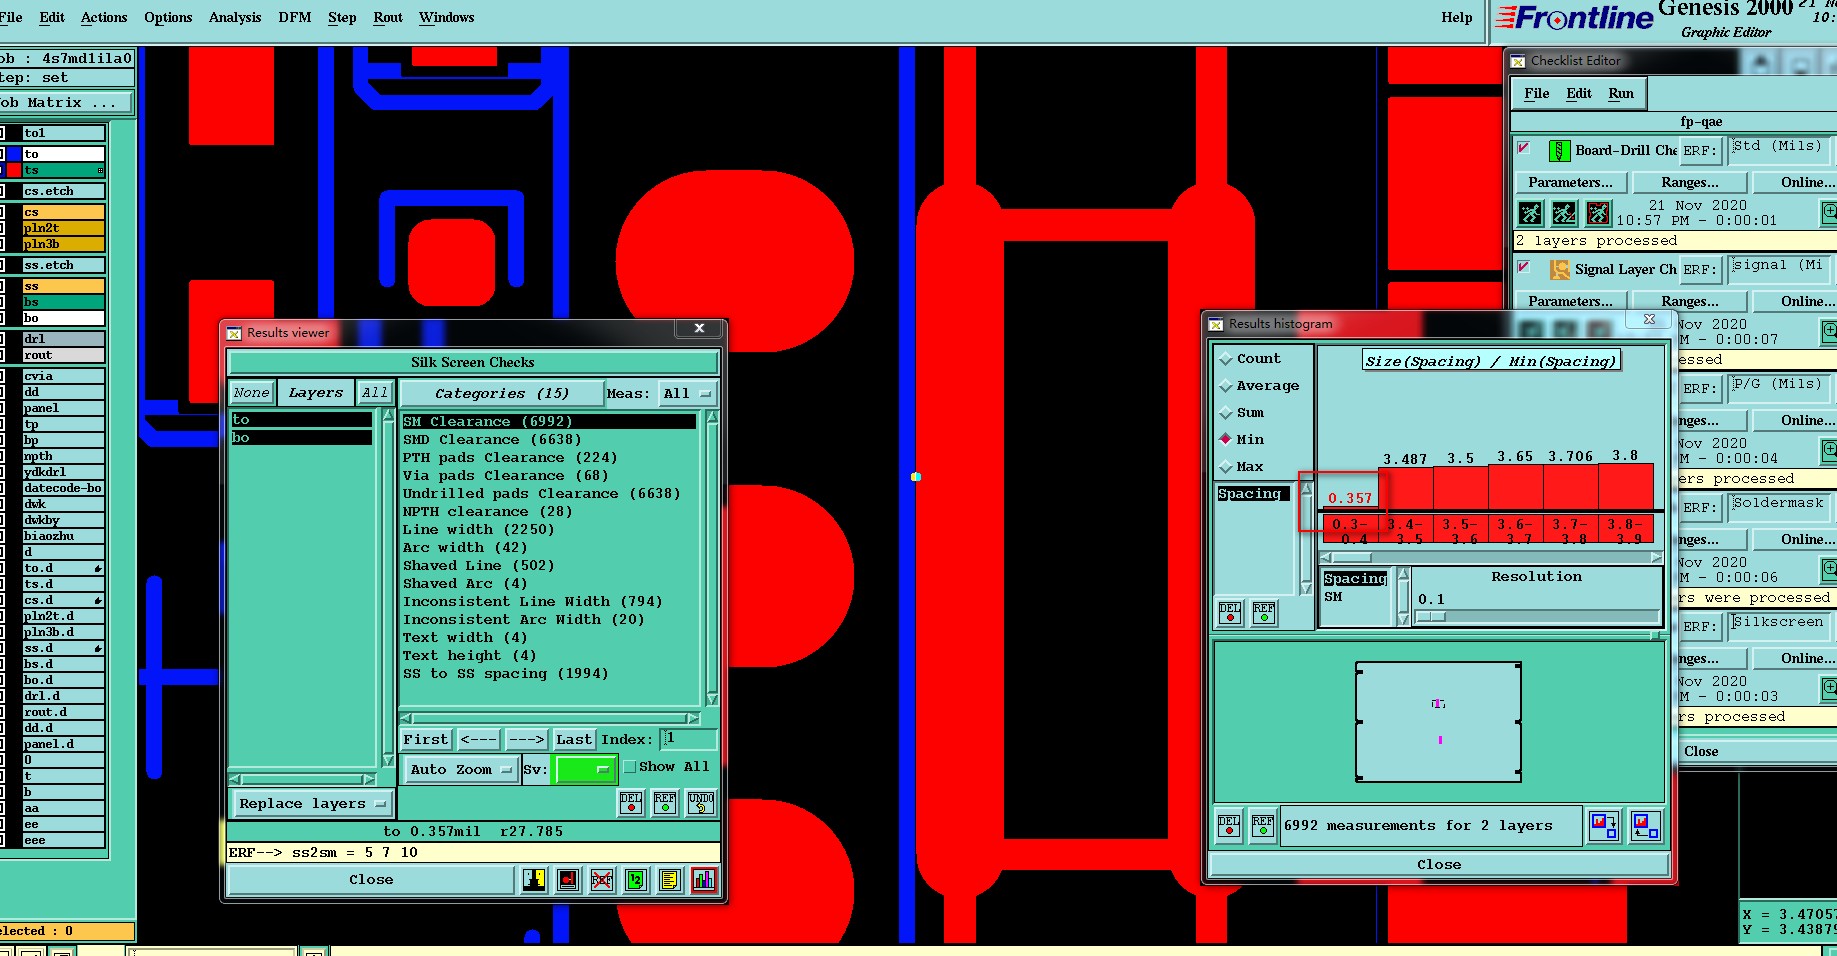Open Ranges... for Signal Layer Checks
1837x956 pixels.
(1690, 302)
